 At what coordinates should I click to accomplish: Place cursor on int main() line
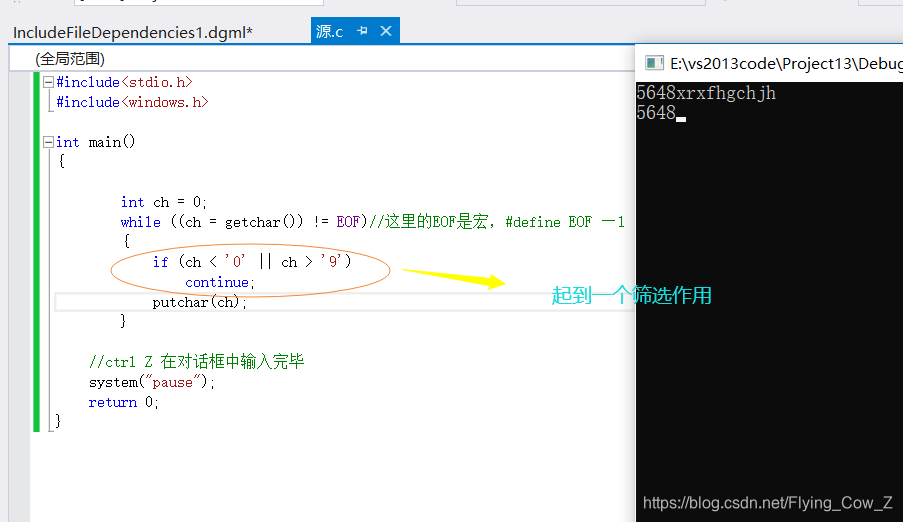(96, 142)
